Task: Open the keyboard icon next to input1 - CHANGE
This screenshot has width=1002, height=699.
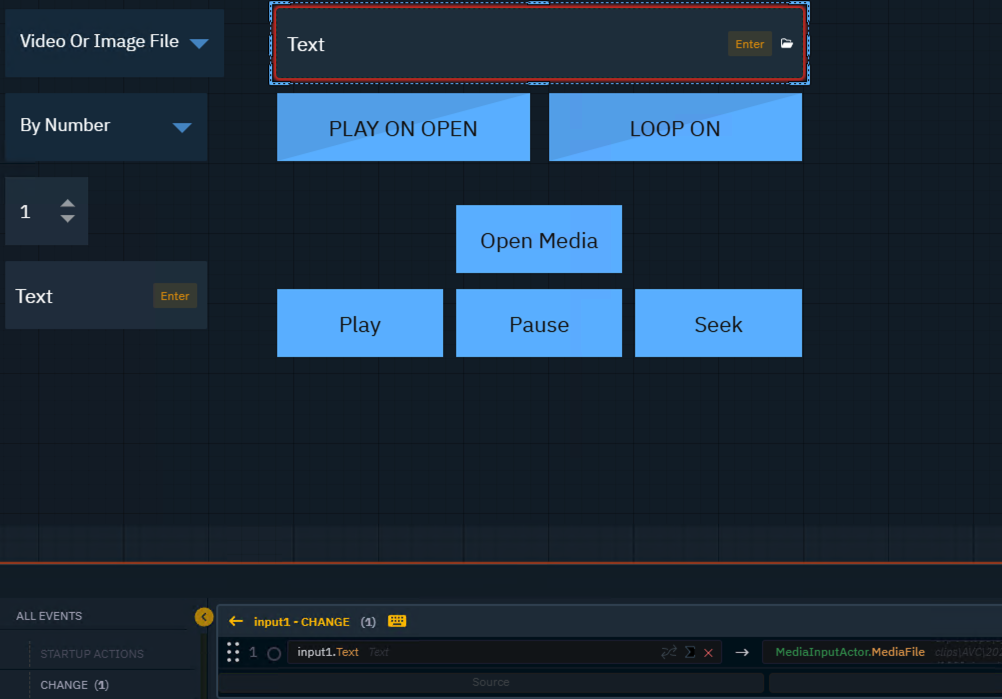Action: (x=397, y=621)
